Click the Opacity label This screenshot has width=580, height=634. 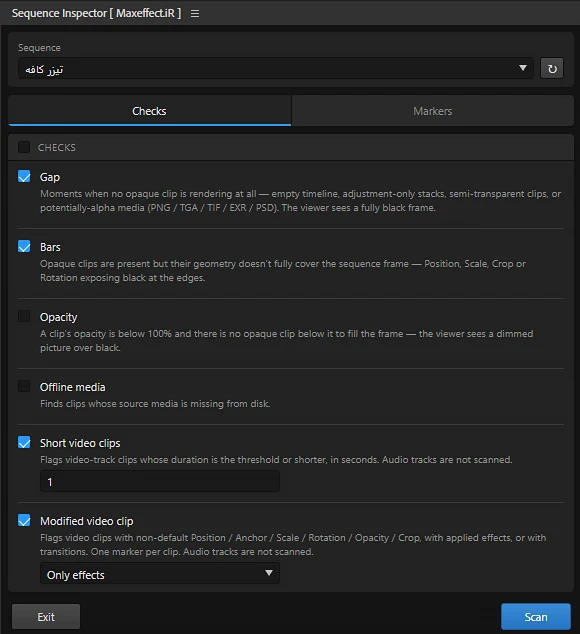pyautogui.click(x=59, y=317)
